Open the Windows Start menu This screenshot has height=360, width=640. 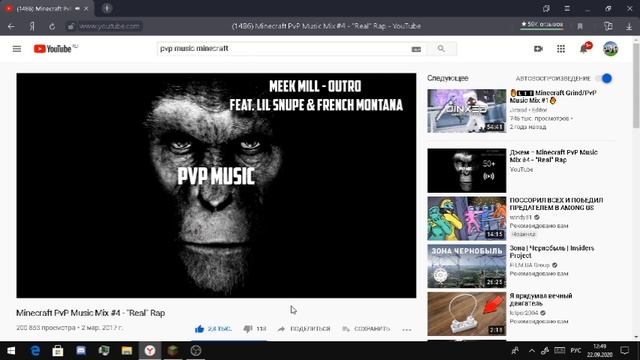click(x=11, y=351)
